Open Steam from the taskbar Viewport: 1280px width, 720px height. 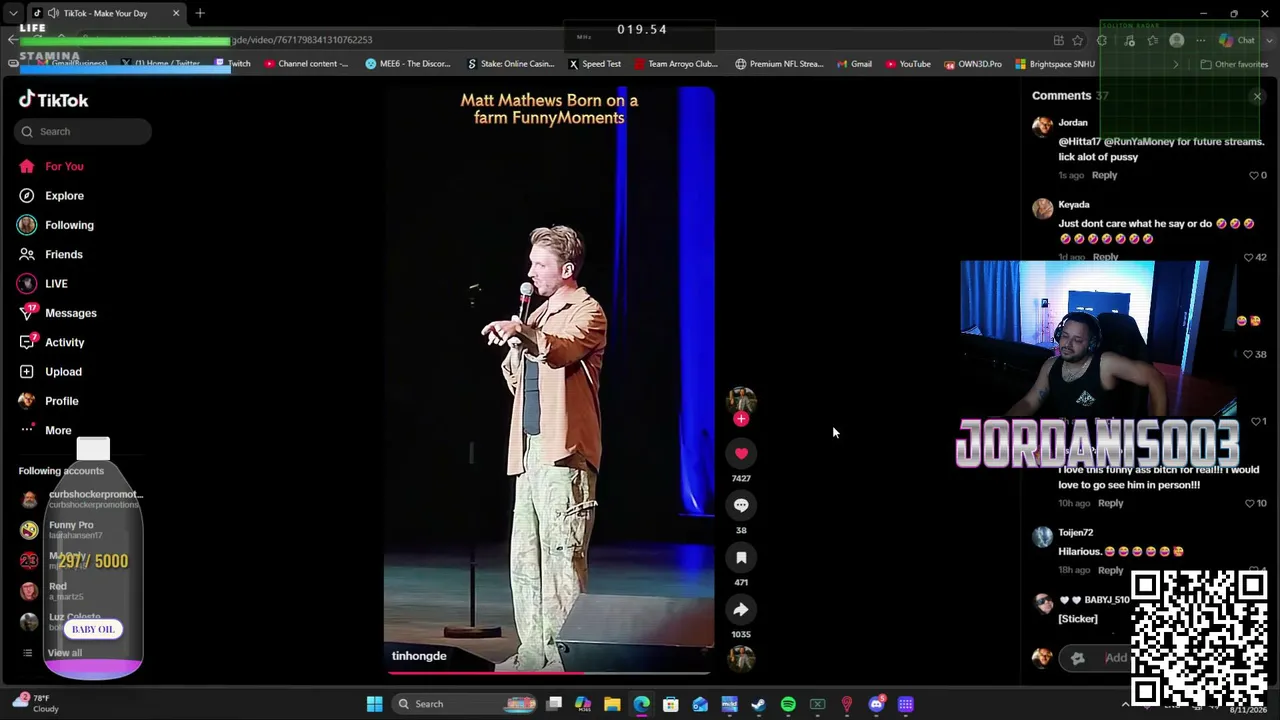point(759,704)
